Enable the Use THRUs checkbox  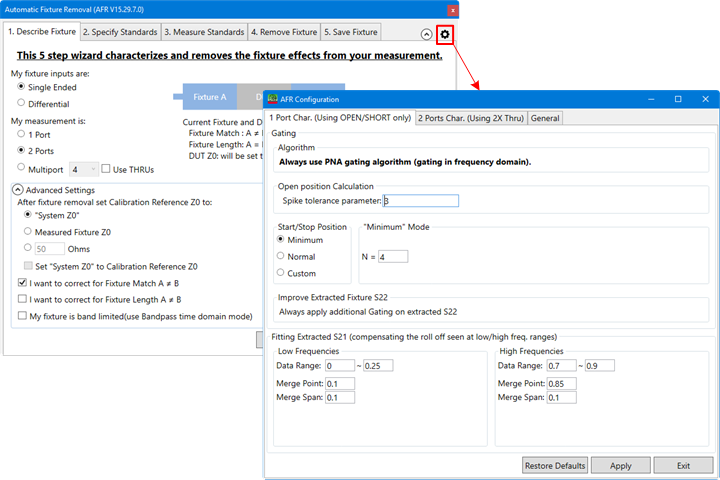pyautogui.click(x=106, y=169)
